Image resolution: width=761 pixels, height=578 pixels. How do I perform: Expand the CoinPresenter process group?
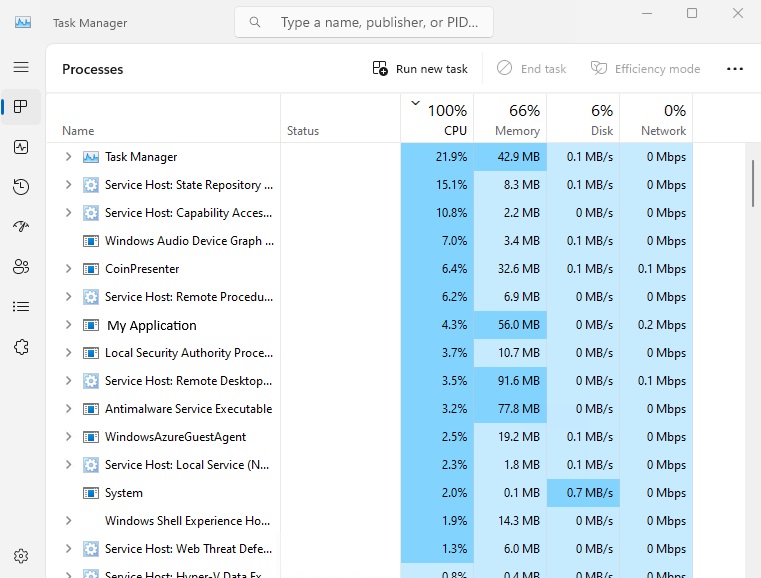pos(68,269)
